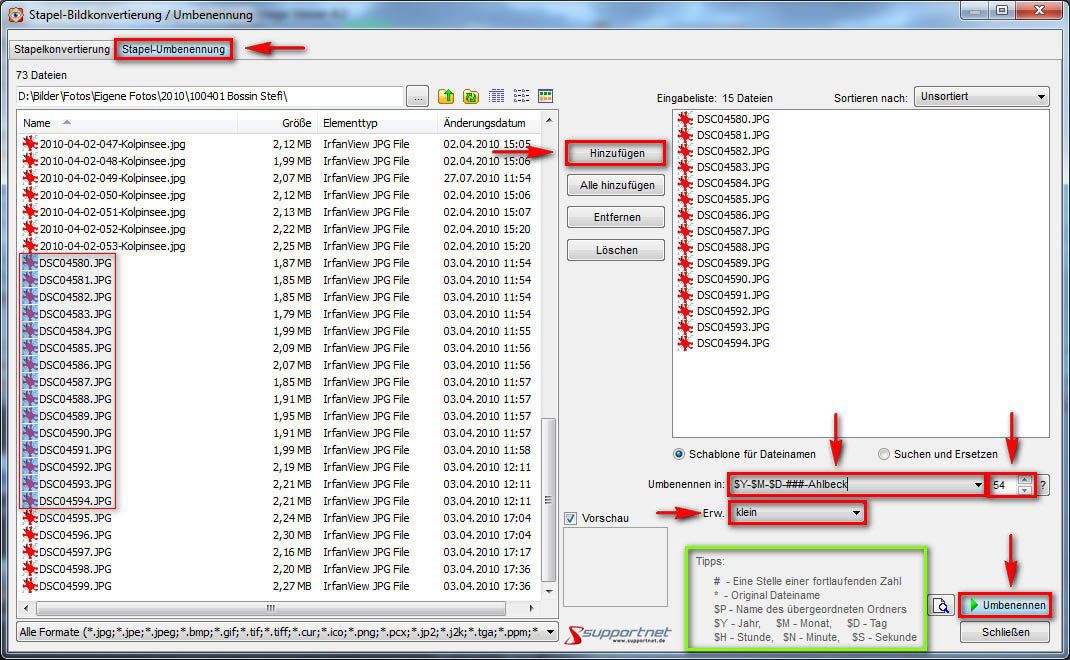Click the refresh folder icon
Viewport: 1070px width, 660px height.
(x=470, y=97)
